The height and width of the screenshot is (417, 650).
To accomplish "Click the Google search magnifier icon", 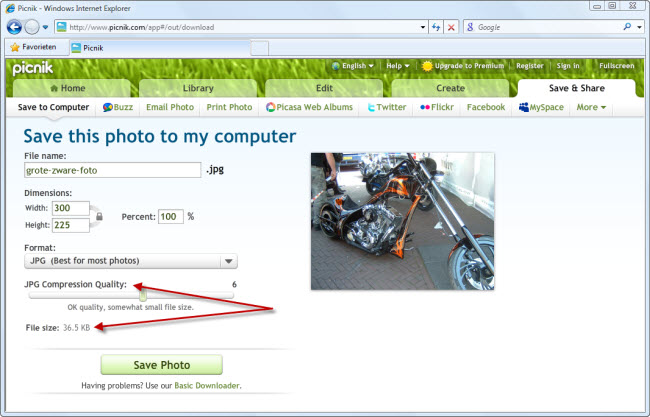I will pyautogui.click(x=627, y=27).
